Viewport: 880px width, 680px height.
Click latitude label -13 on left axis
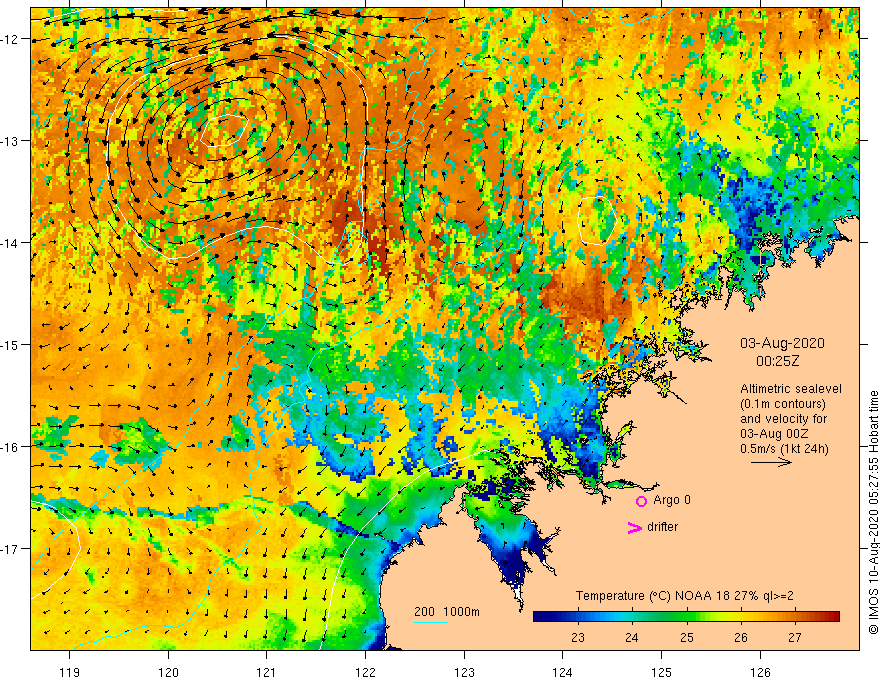[x=11, y=141]
